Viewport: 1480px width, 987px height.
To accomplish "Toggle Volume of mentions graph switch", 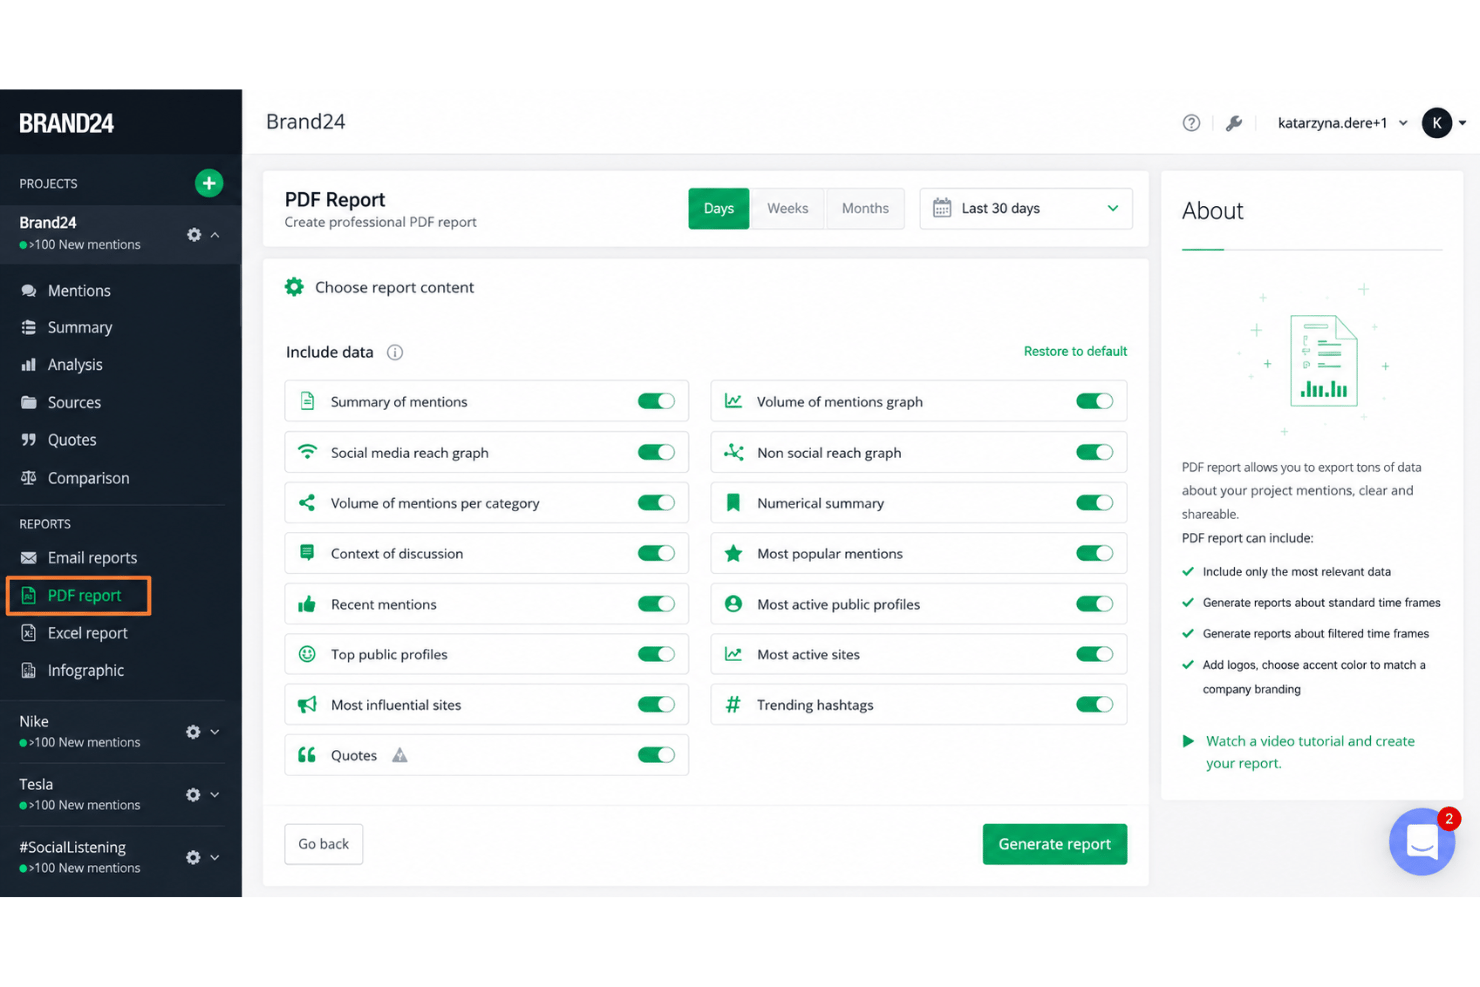I will coord(1094,401).
